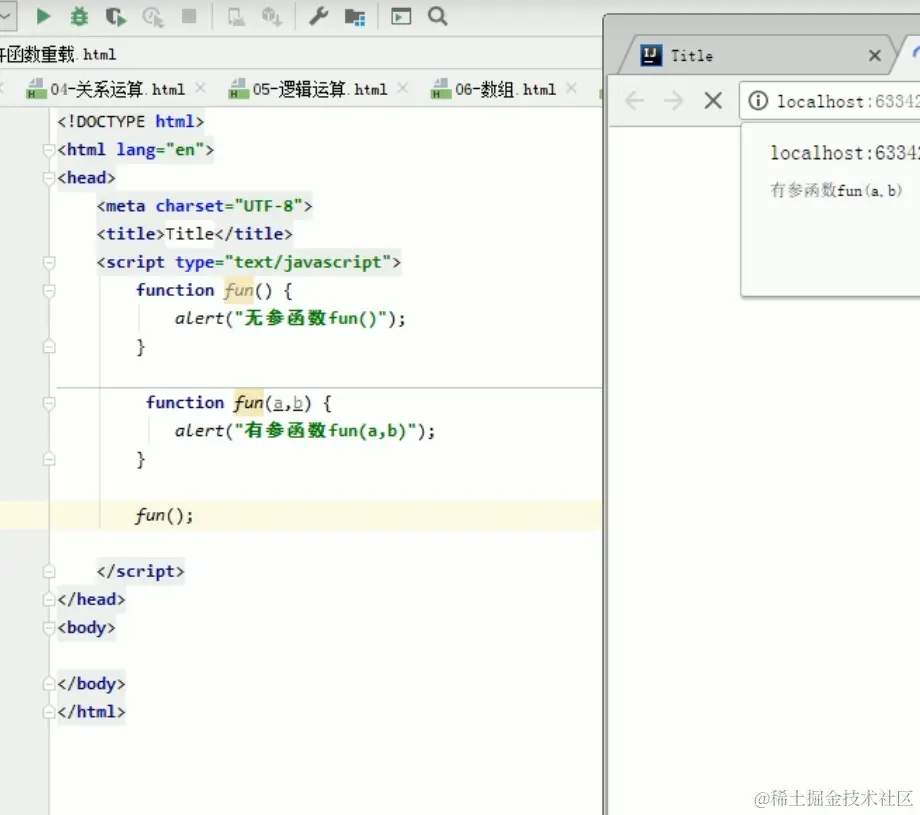The width and height of the screenshot is (920, 815).
Task: Click the <title>Title</title> line
Action: pos(194,234)
